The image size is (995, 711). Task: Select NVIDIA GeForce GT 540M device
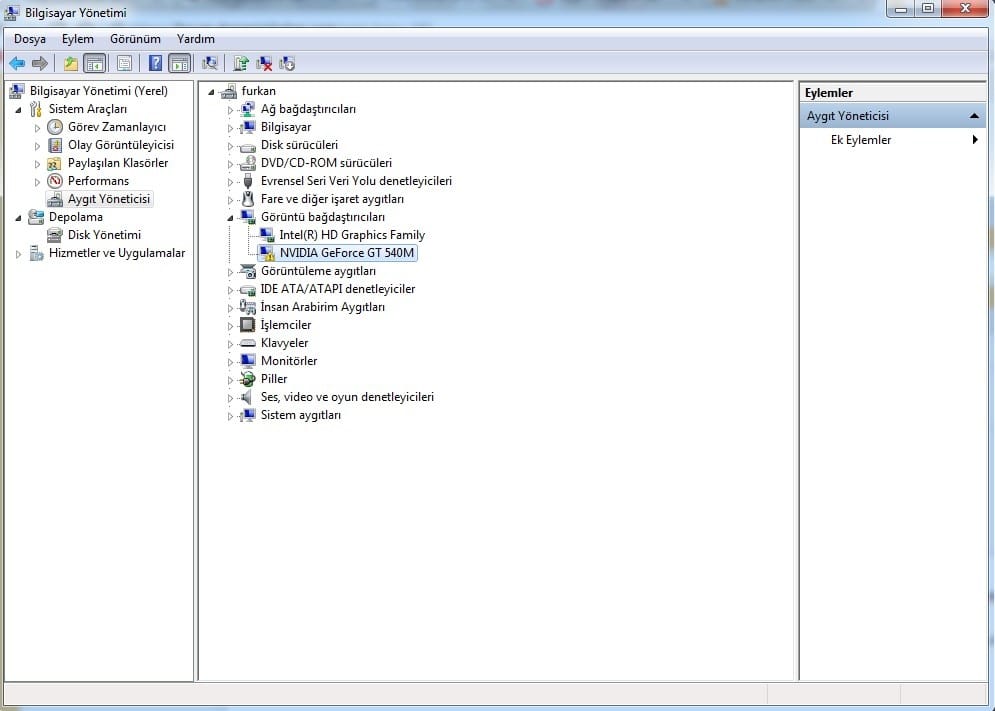point(346,253)
